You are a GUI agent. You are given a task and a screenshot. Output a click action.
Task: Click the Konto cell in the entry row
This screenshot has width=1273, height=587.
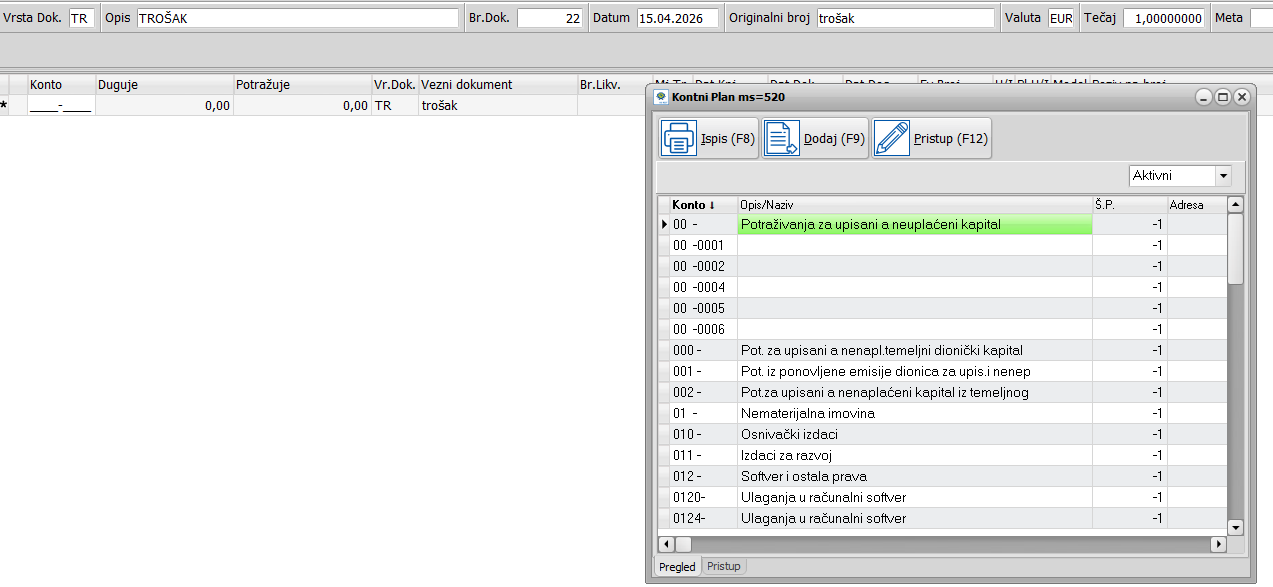(61, 106)
